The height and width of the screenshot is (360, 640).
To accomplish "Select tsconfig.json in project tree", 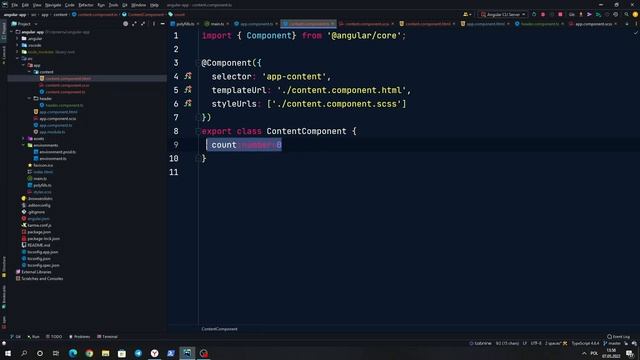I will [39, 258].
